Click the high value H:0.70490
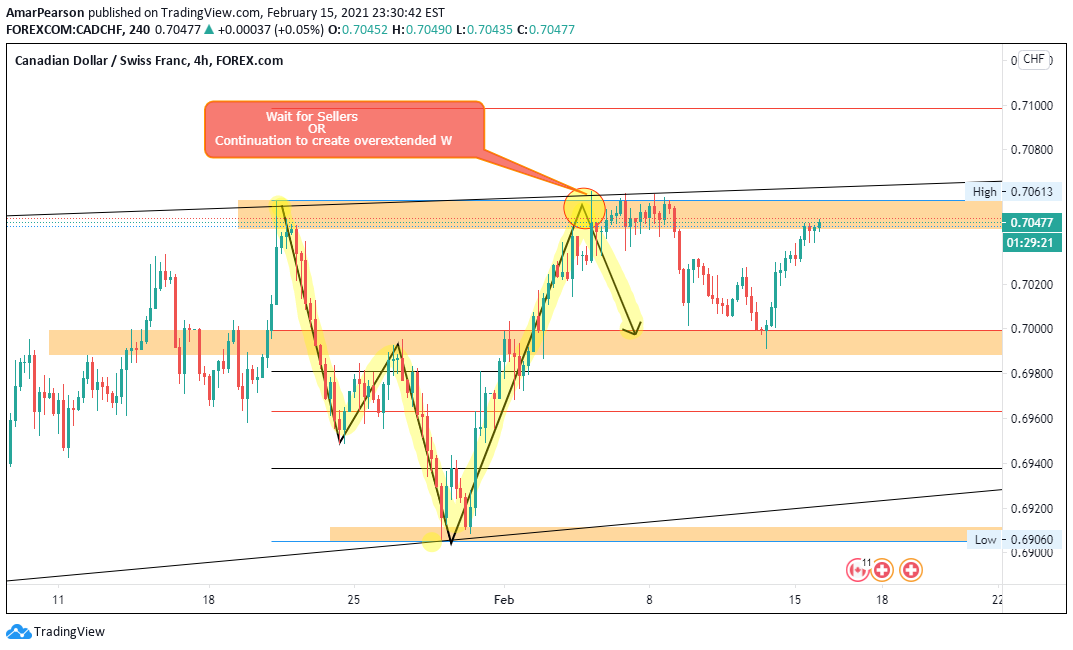1073x650 pixels. tap(422, 29)
